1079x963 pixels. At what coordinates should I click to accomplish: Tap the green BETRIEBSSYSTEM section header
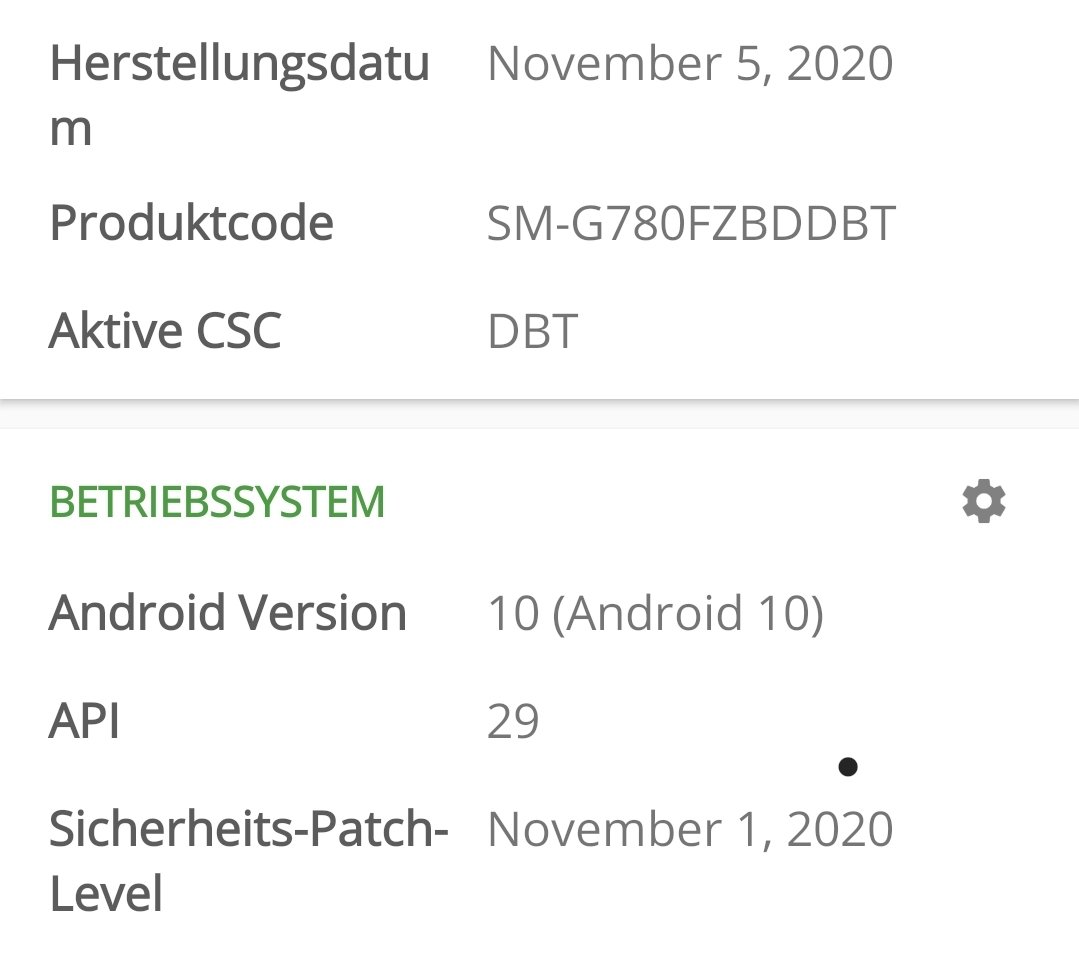tap(217, 502)
